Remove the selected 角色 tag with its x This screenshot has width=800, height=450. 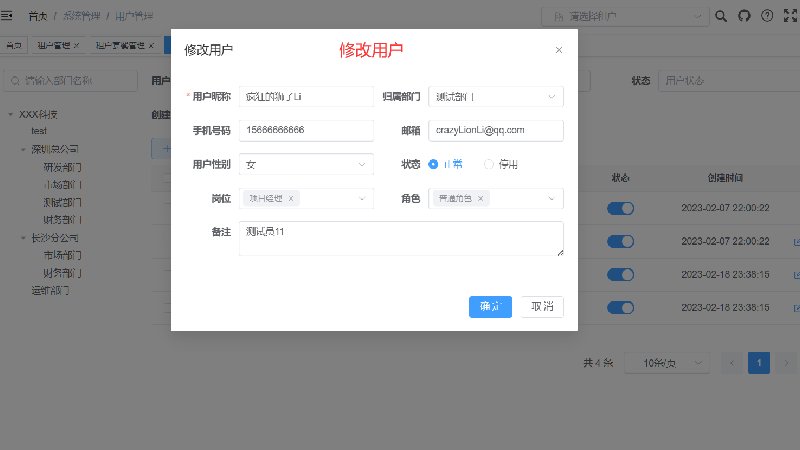pos(480,199)
